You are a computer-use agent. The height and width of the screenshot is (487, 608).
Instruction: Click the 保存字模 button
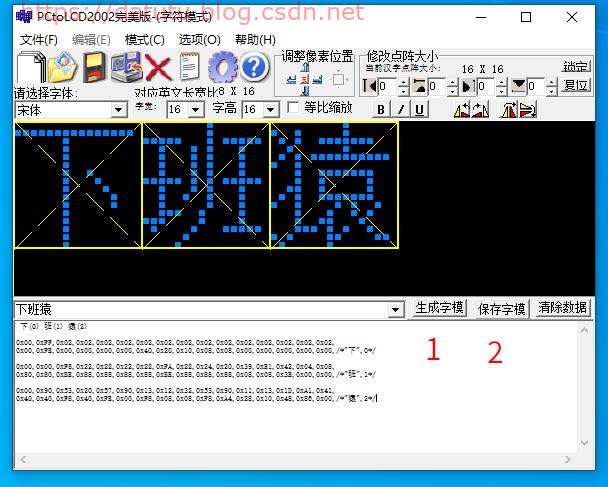click(501, 309)
